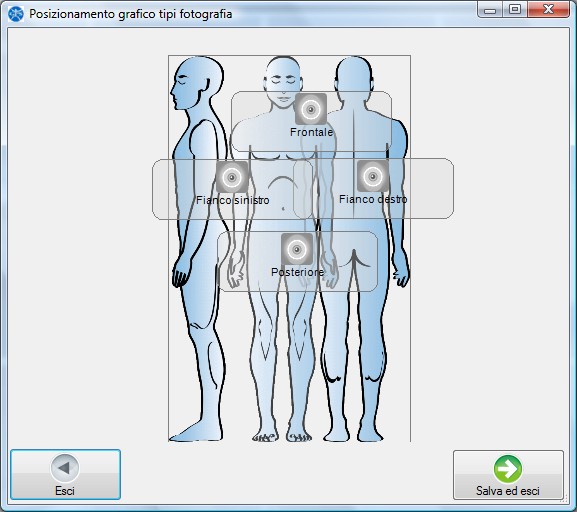This screenshot has height=512, width=577.
Task: Click Salva ed esci button
Action: [x=508, y=475]
